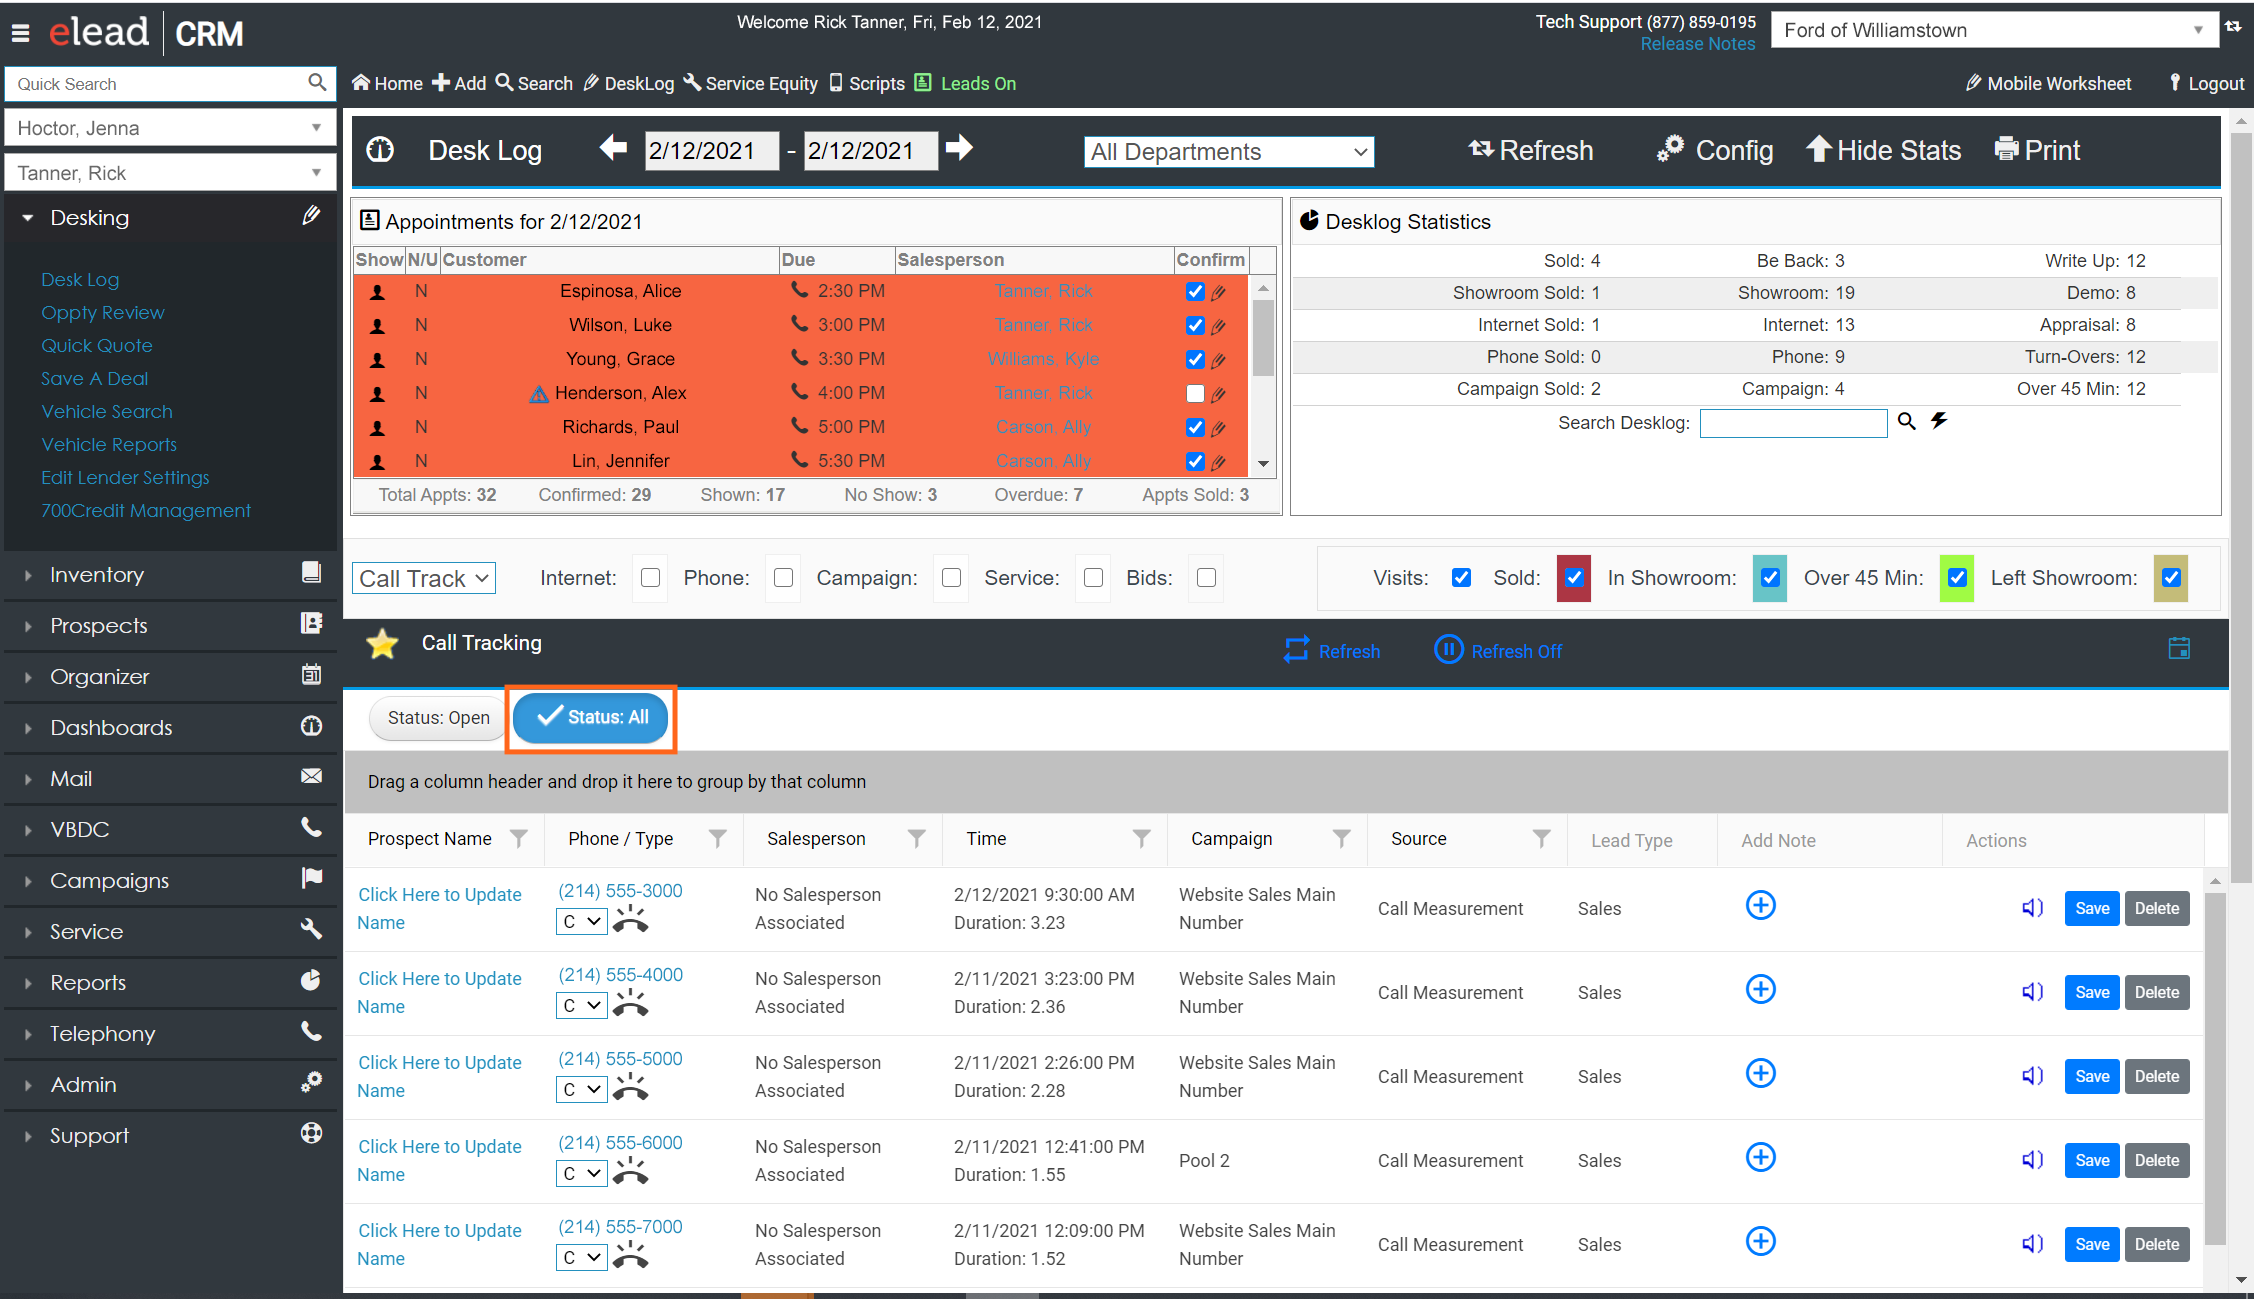Expand the Prospects sidebar section
The height and width of the screenshot is (1299, 2254).
click(x=171, y=626)
